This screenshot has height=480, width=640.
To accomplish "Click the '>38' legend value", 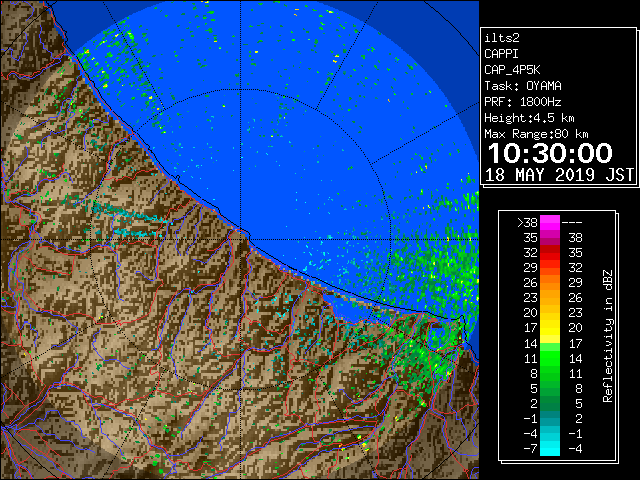I will tap(527, 223).
